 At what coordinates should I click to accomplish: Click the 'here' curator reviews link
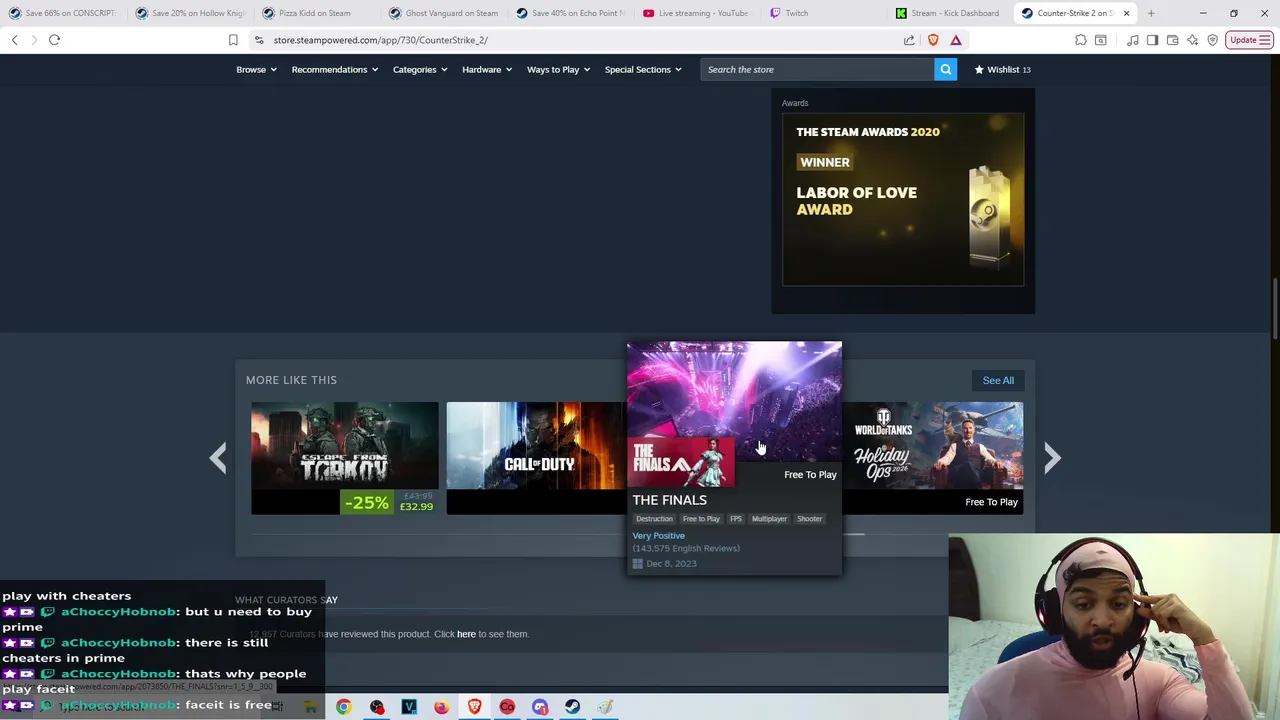pyautogui.click(x=466, y=634)
